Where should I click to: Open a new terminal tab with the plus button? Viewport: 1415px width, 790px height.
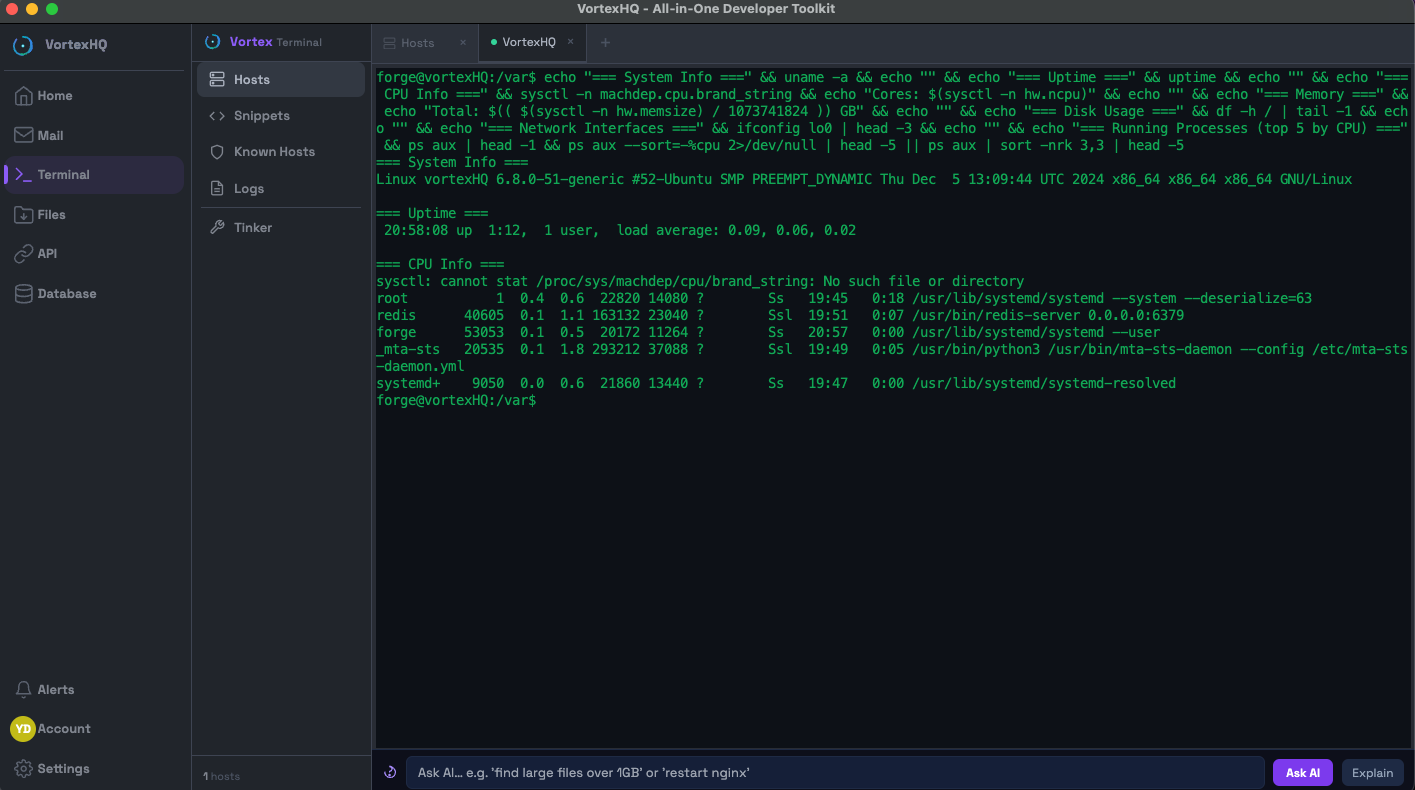tap(605, 43)
